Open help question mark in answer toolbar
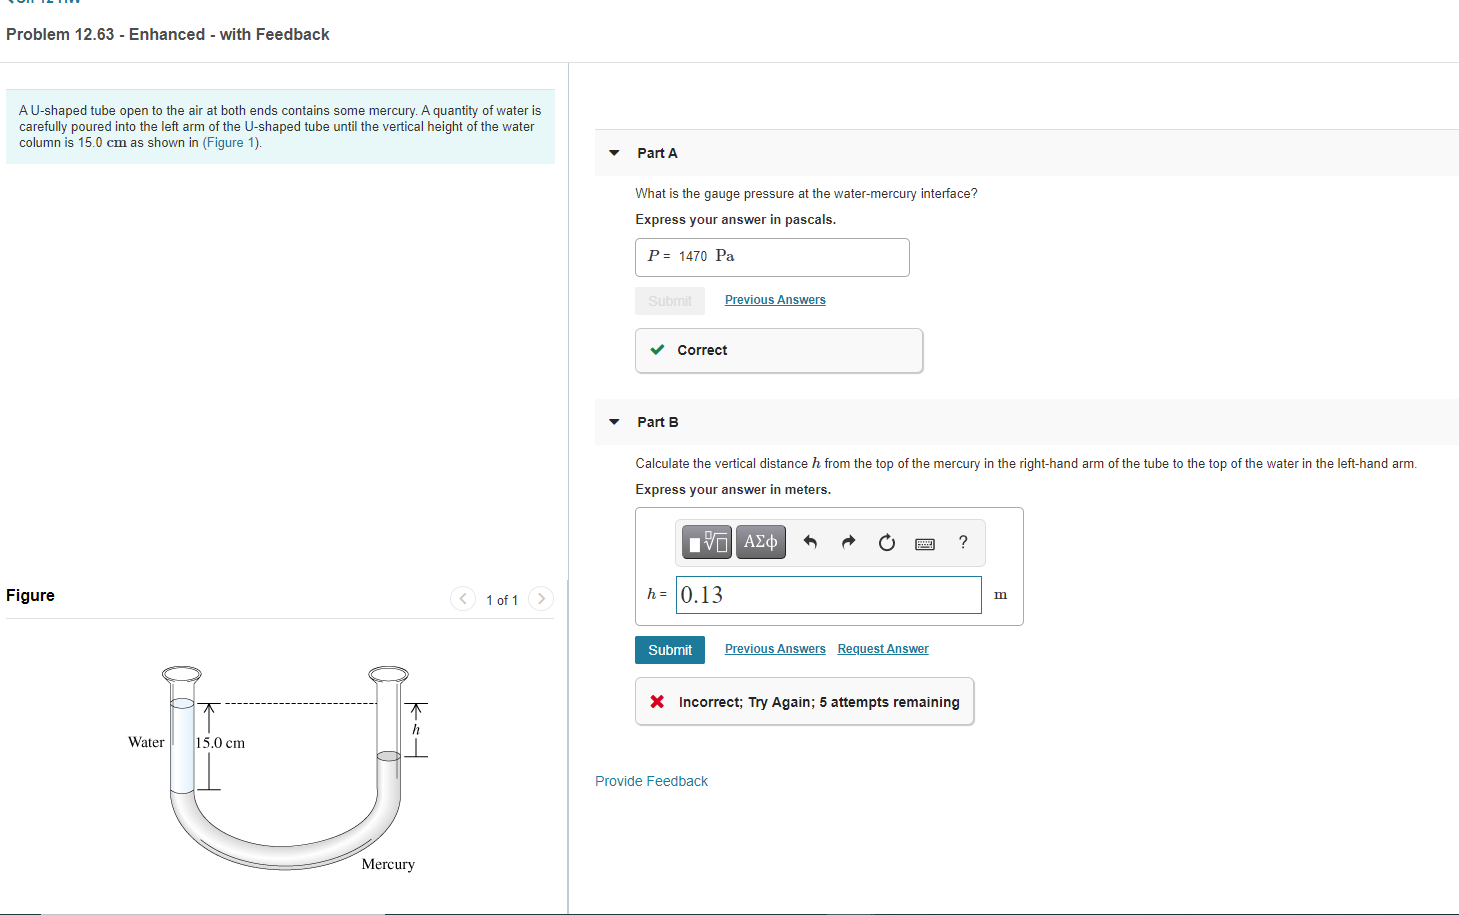 (963, 542)
